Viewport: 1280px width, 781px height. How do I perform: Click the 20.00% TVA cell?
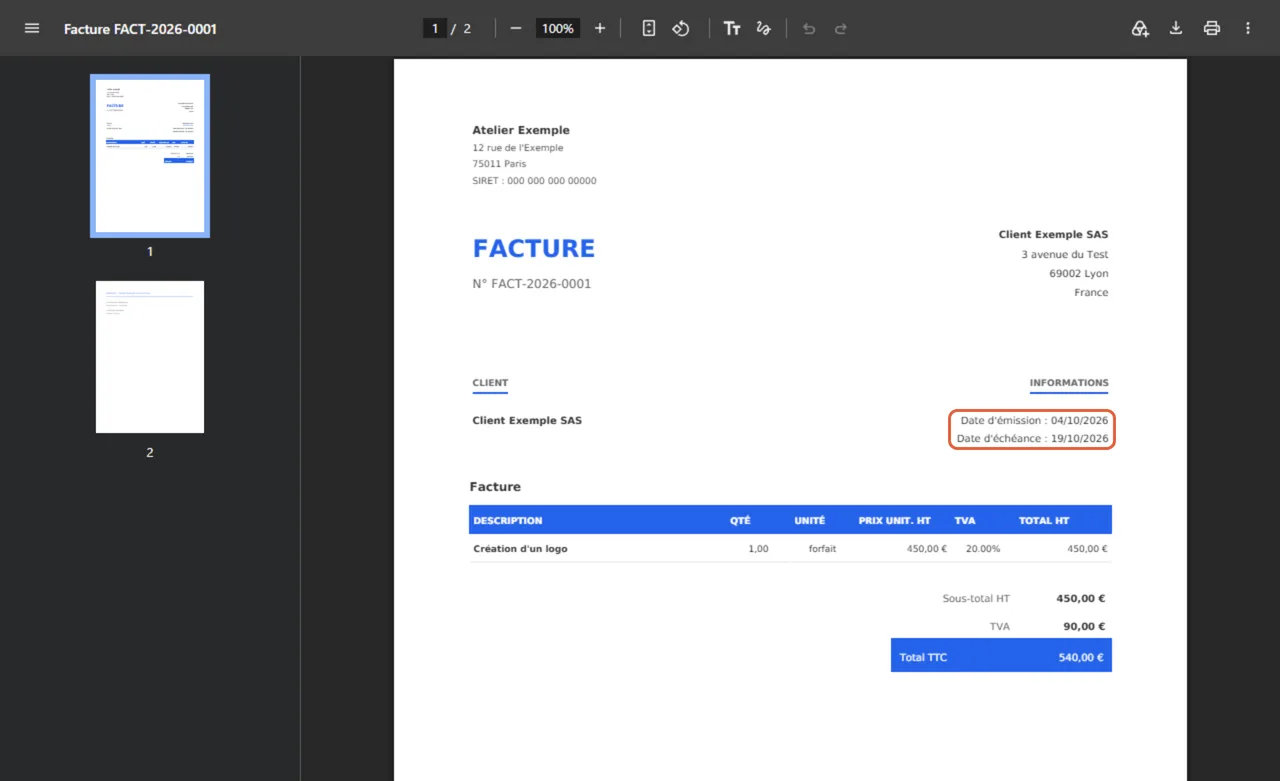(983, 549)
